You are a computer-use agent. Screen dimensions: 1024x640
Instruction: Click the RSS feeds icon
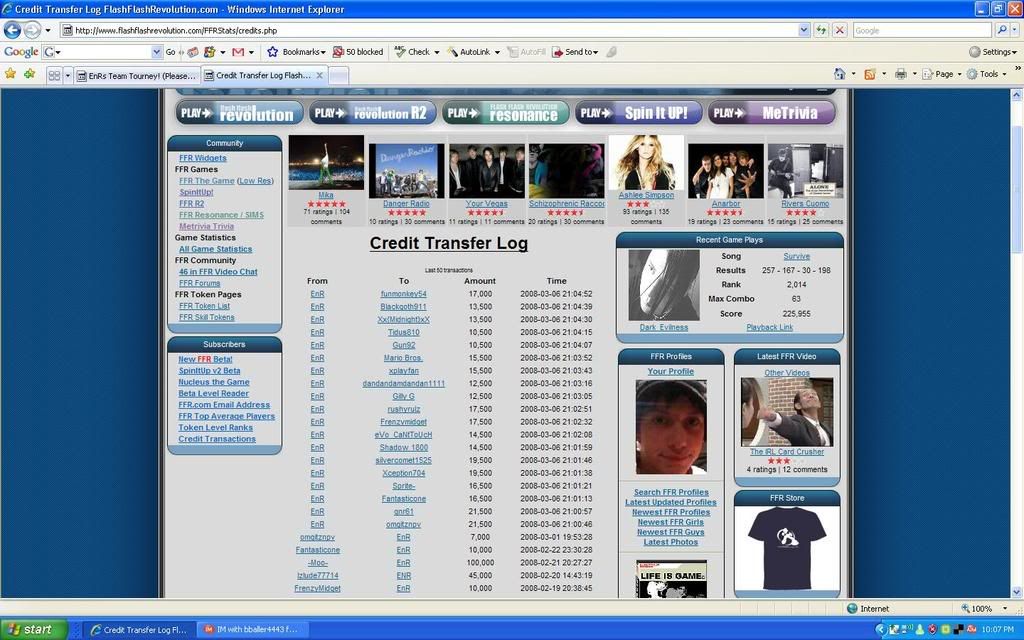[x=869, y=74]
